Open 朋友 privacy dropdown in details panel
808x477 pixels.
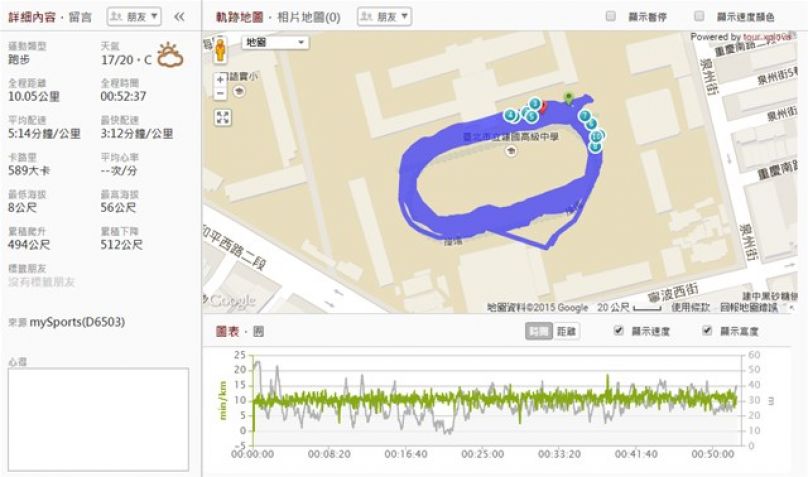134,17
